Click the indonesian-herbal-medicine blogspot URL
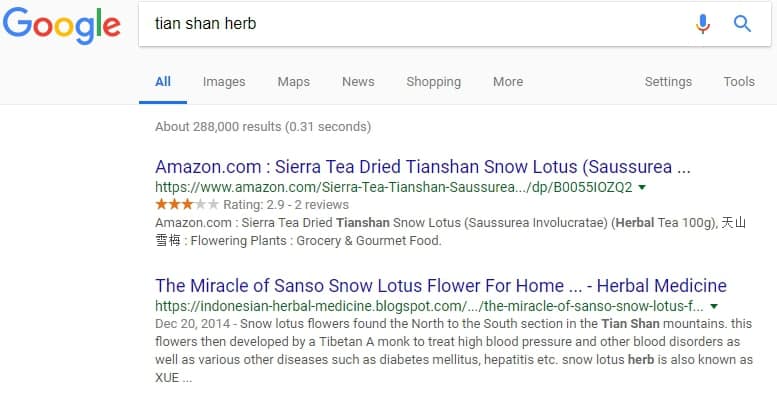Viewport: 777px width, 393px height. [429, 306]
